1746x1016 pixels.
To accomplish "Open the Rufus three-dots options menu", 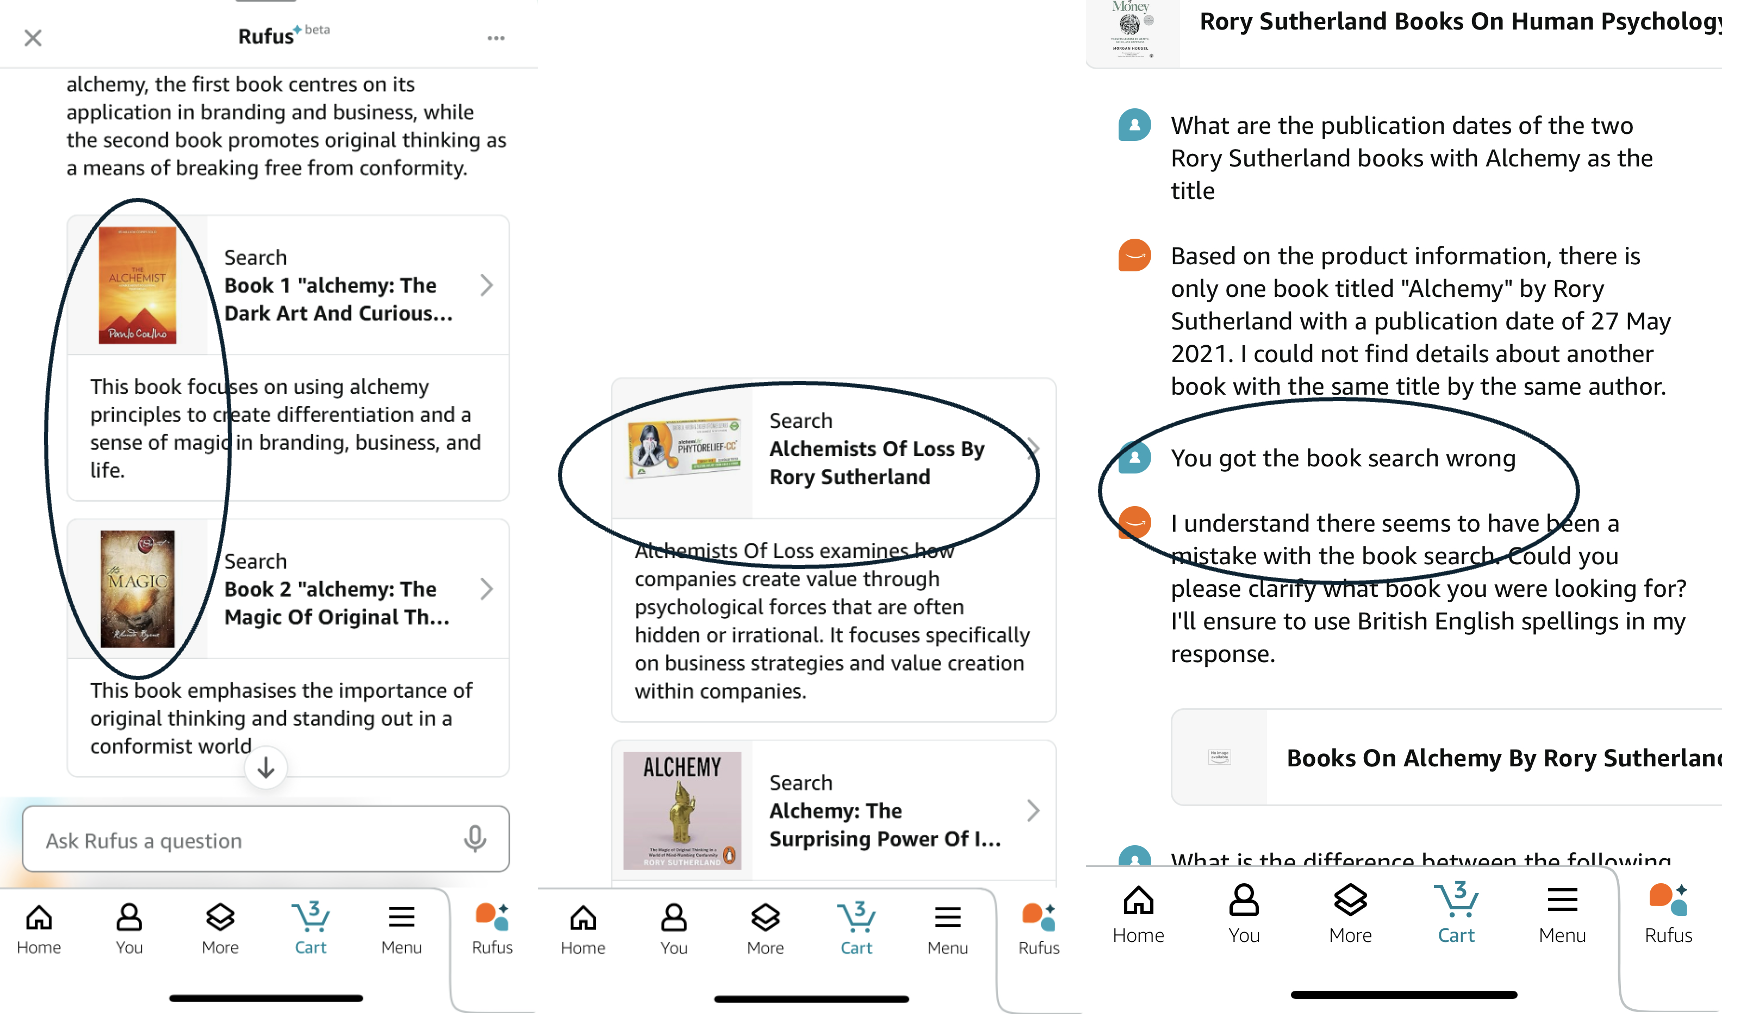I will click(496, 38).
